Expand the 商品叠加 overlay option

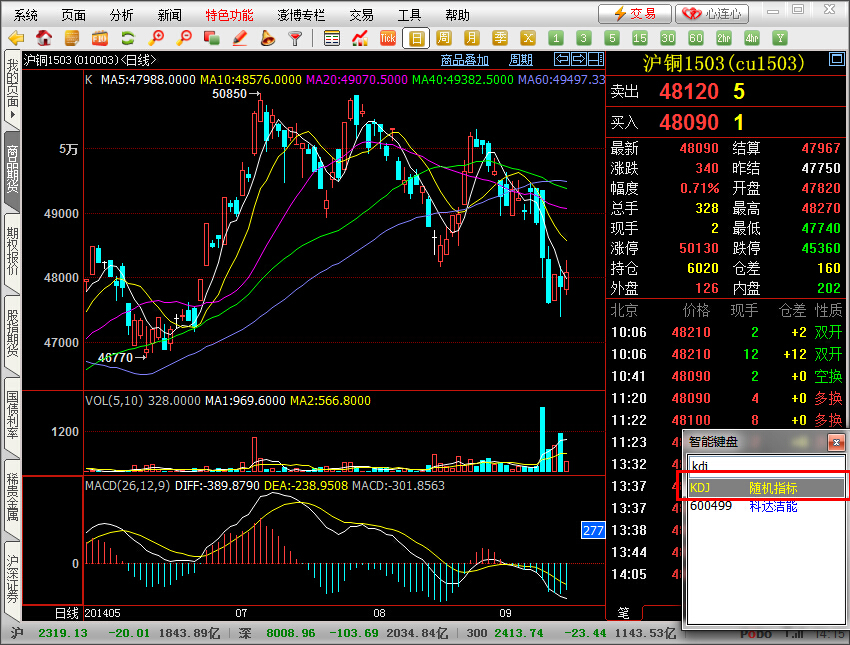click(x=465, y=60)
